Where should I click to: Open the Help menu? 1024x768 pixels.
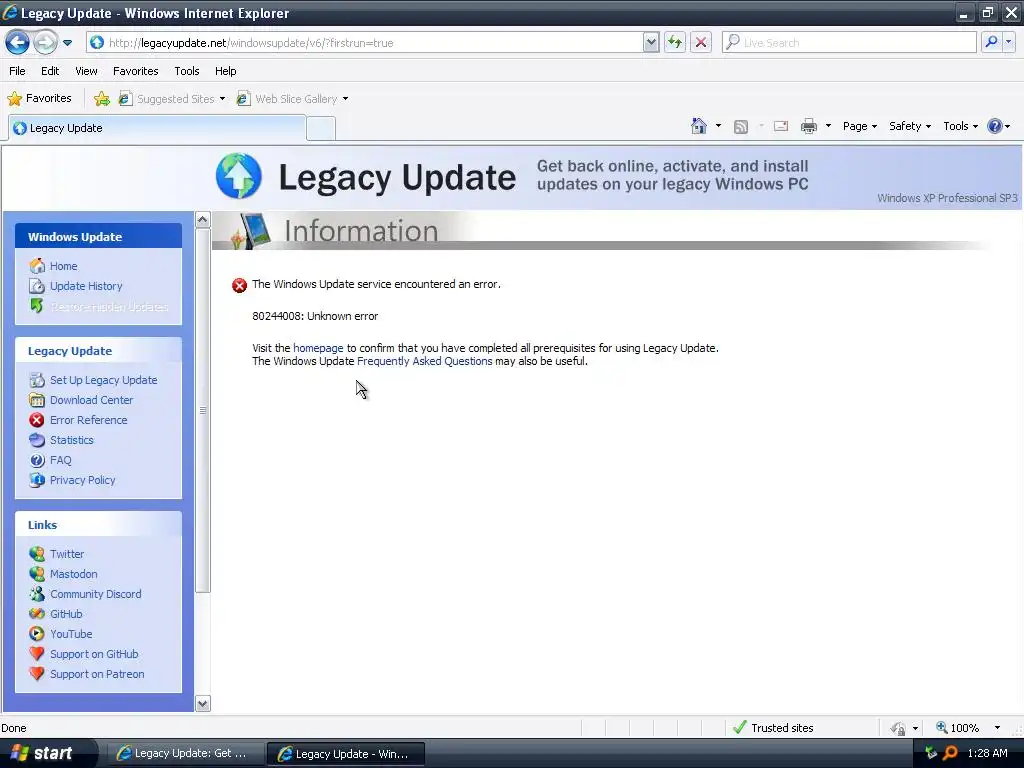point(225,71)
